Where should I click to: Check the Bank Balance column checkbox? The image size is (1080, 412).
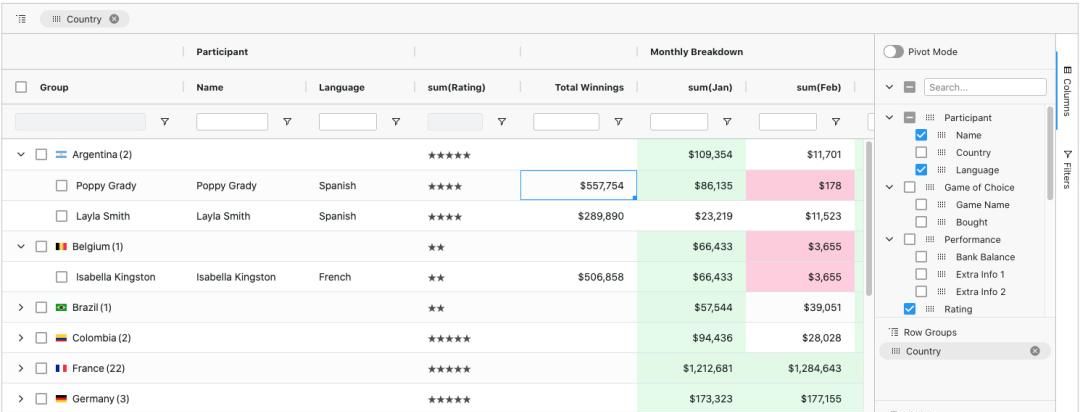pyautogui.click(x=923, y=257)
